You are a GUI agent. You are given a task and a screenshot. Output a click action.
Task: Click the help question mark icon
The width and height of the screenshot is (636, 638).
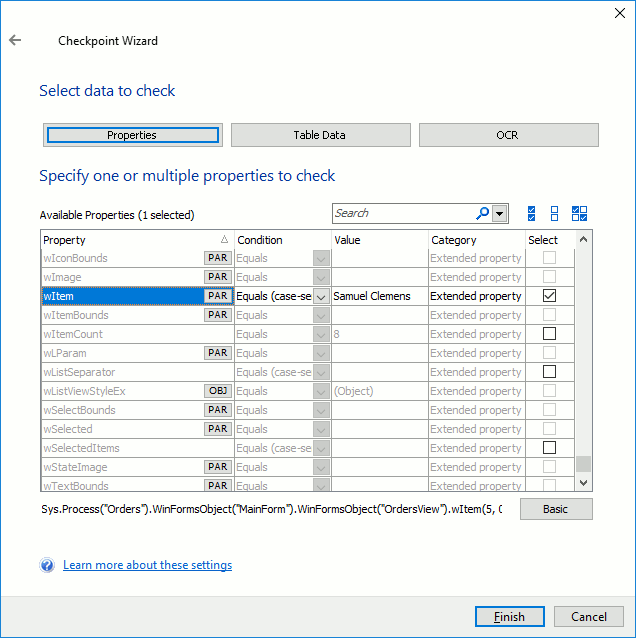pos(47,565)
